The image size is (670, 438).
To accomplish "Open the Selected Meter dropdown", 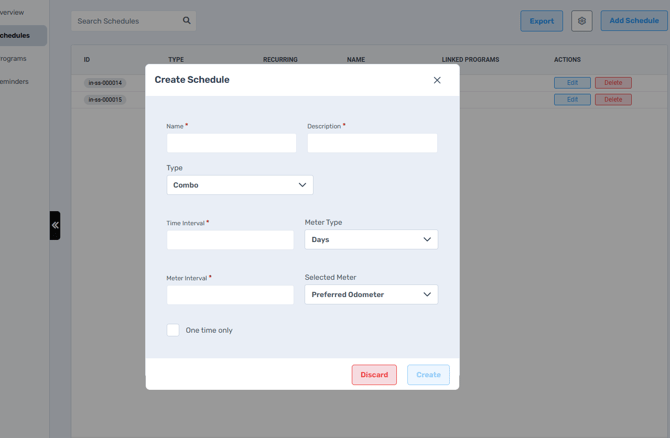I will [x=371, y=295].
